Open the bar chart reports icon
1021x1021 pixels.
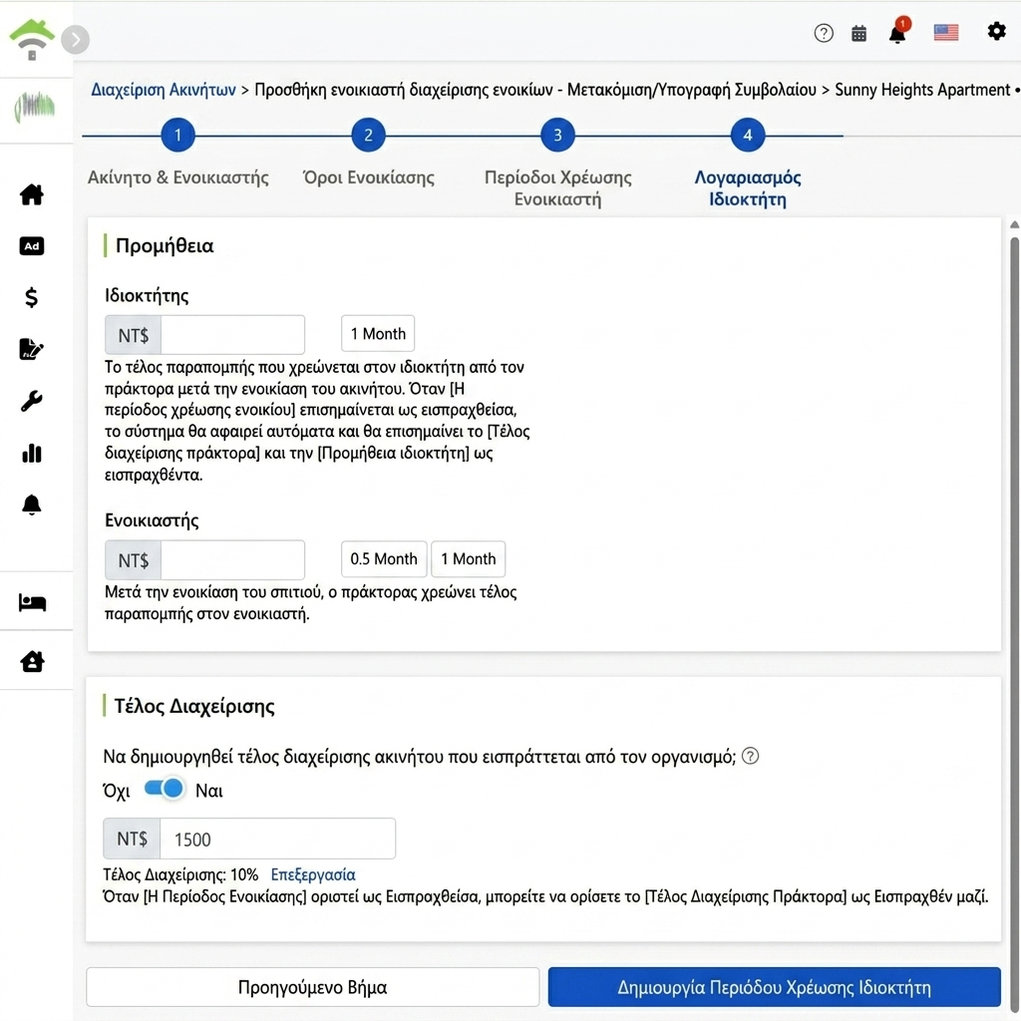coord(31,453)
